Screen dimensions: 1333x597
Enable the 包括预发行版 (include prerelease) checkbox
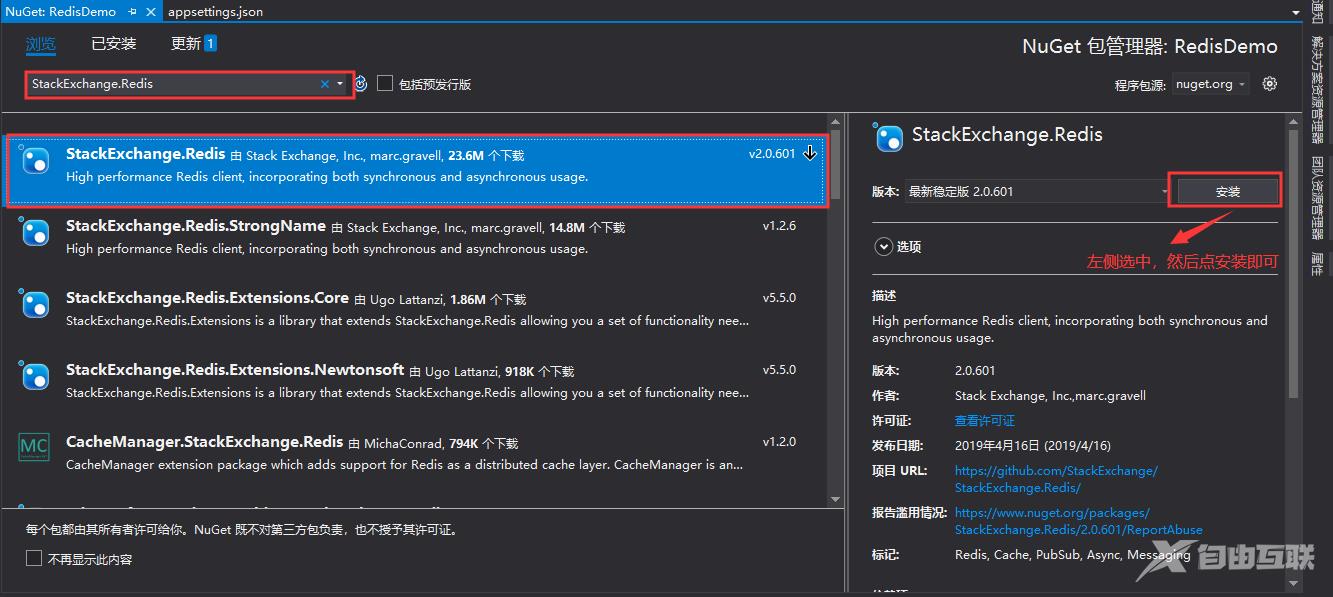click(x=385, y=84)
